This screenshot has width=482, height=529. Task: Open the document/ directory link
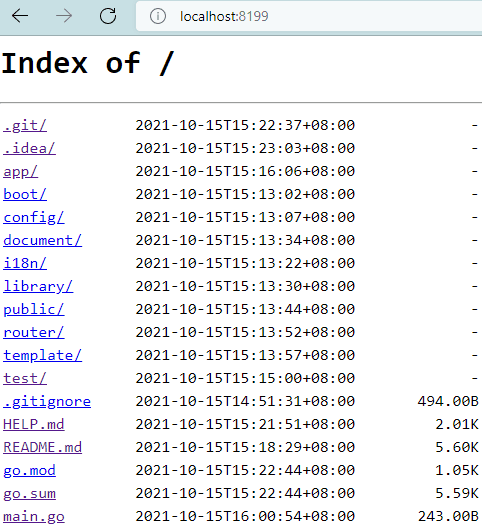click(x=42, y=241)
